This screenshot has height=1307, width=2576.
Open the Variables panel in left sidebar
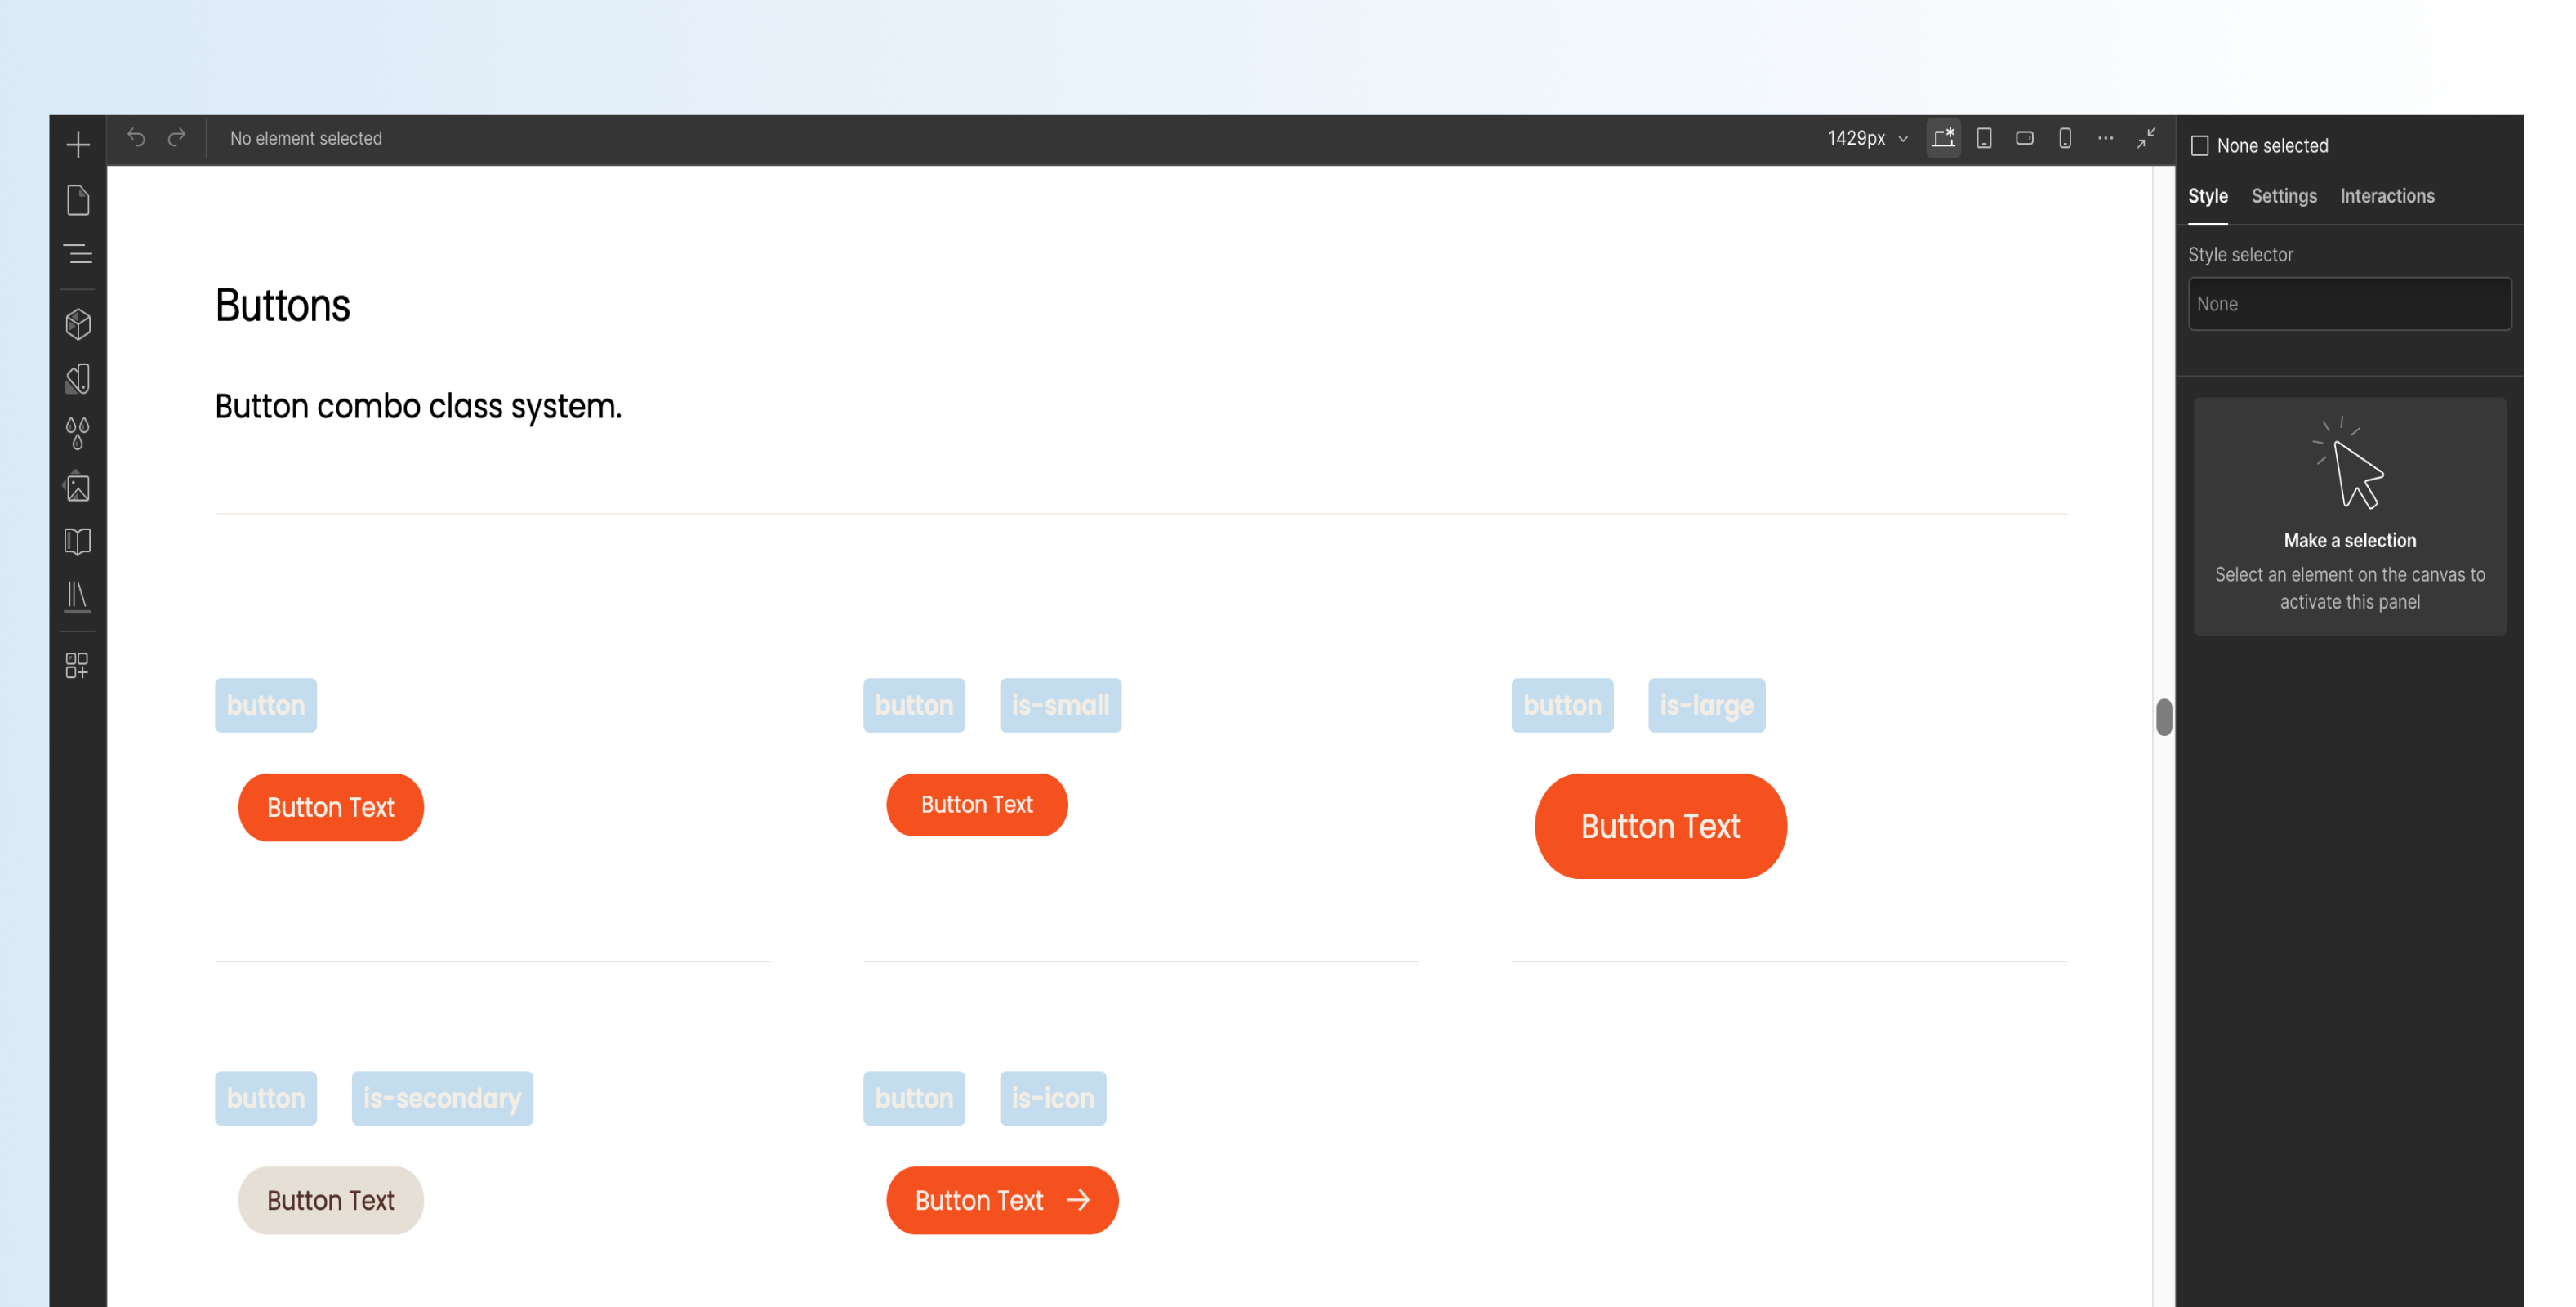coord(78,379)
